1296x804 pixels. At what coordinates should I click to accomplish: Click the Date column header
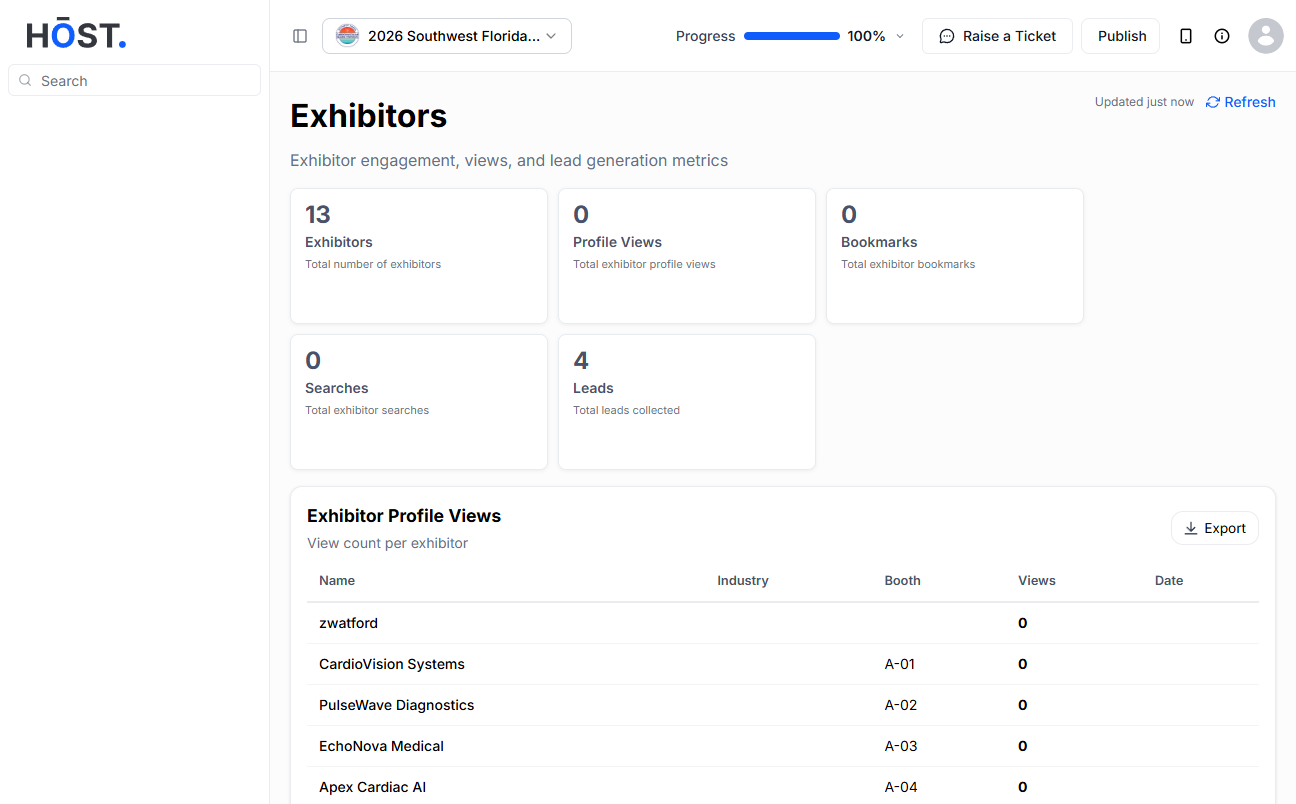pos(1169,580)
